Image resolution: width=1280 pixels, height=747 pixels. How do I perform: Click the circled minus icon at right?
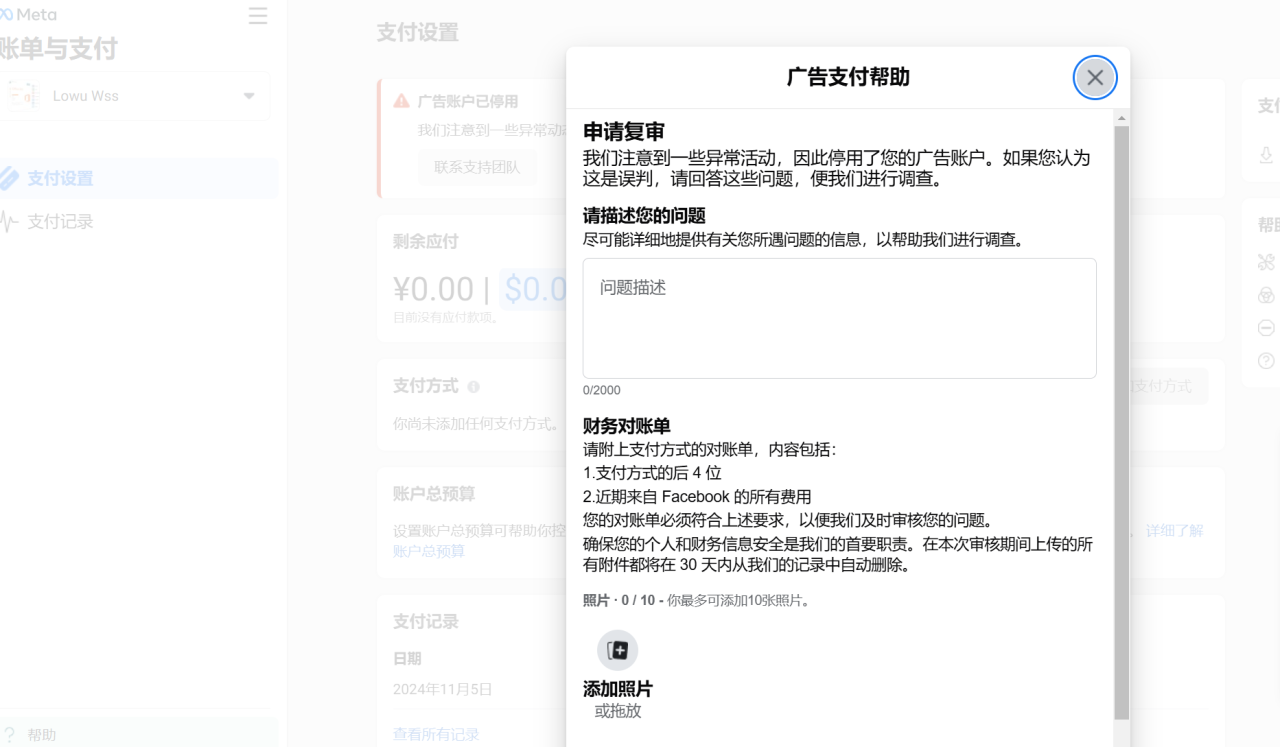(1266, 328)
